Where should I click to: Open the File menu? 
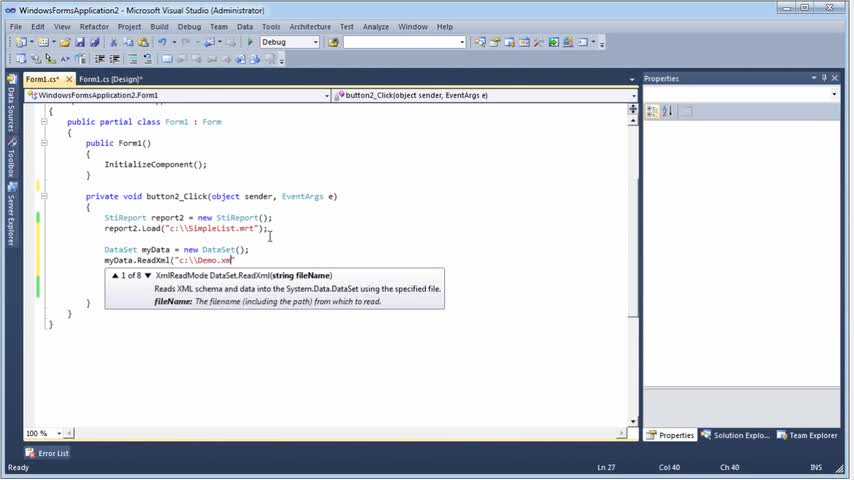16,27
